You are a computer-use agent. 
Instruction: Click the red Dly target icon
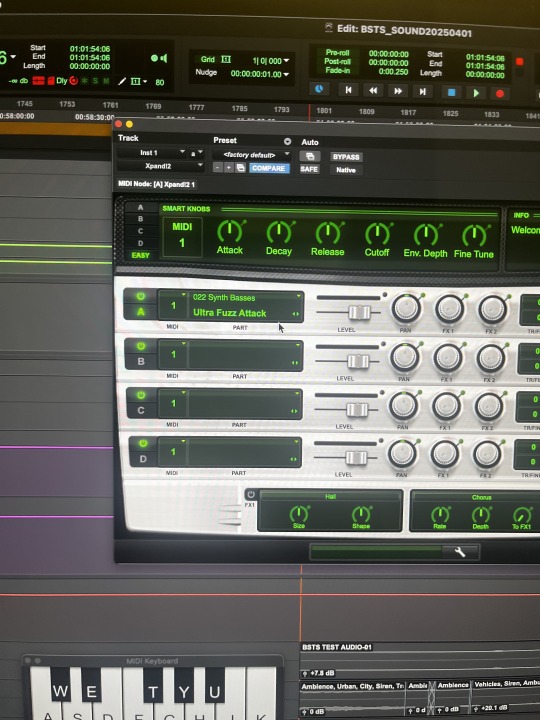tap(73, 80)
